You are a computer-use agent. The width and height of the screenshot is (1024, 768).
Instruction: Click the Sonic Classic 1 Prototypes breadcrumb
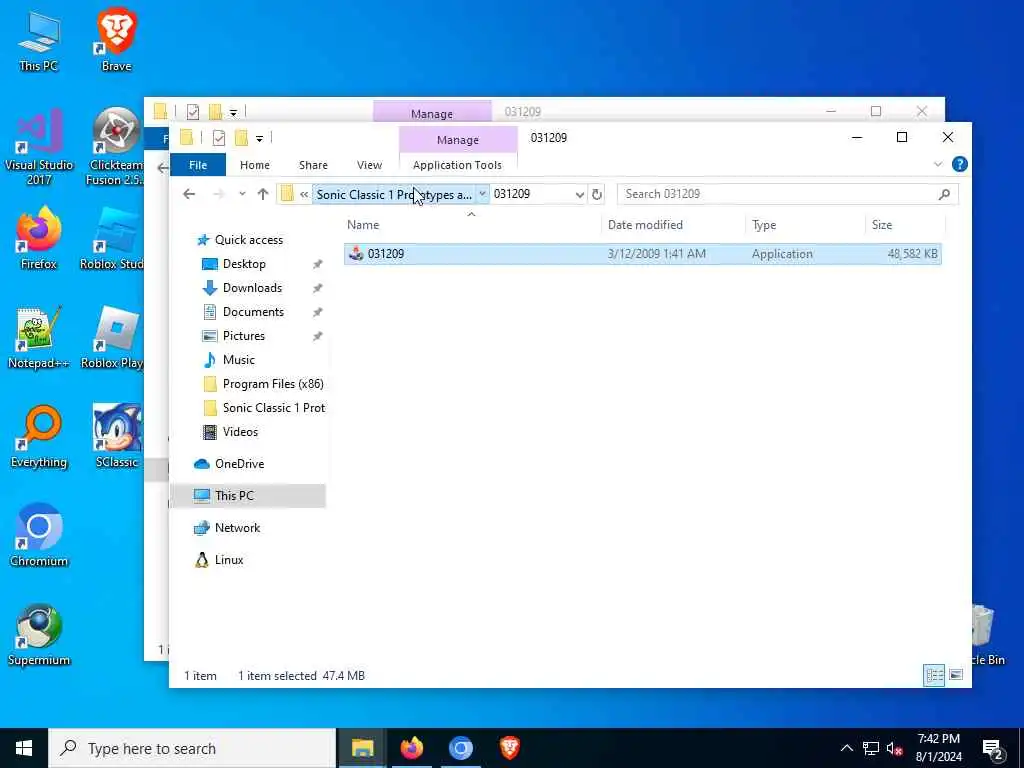pyautogui.click(x=394, y=195)
